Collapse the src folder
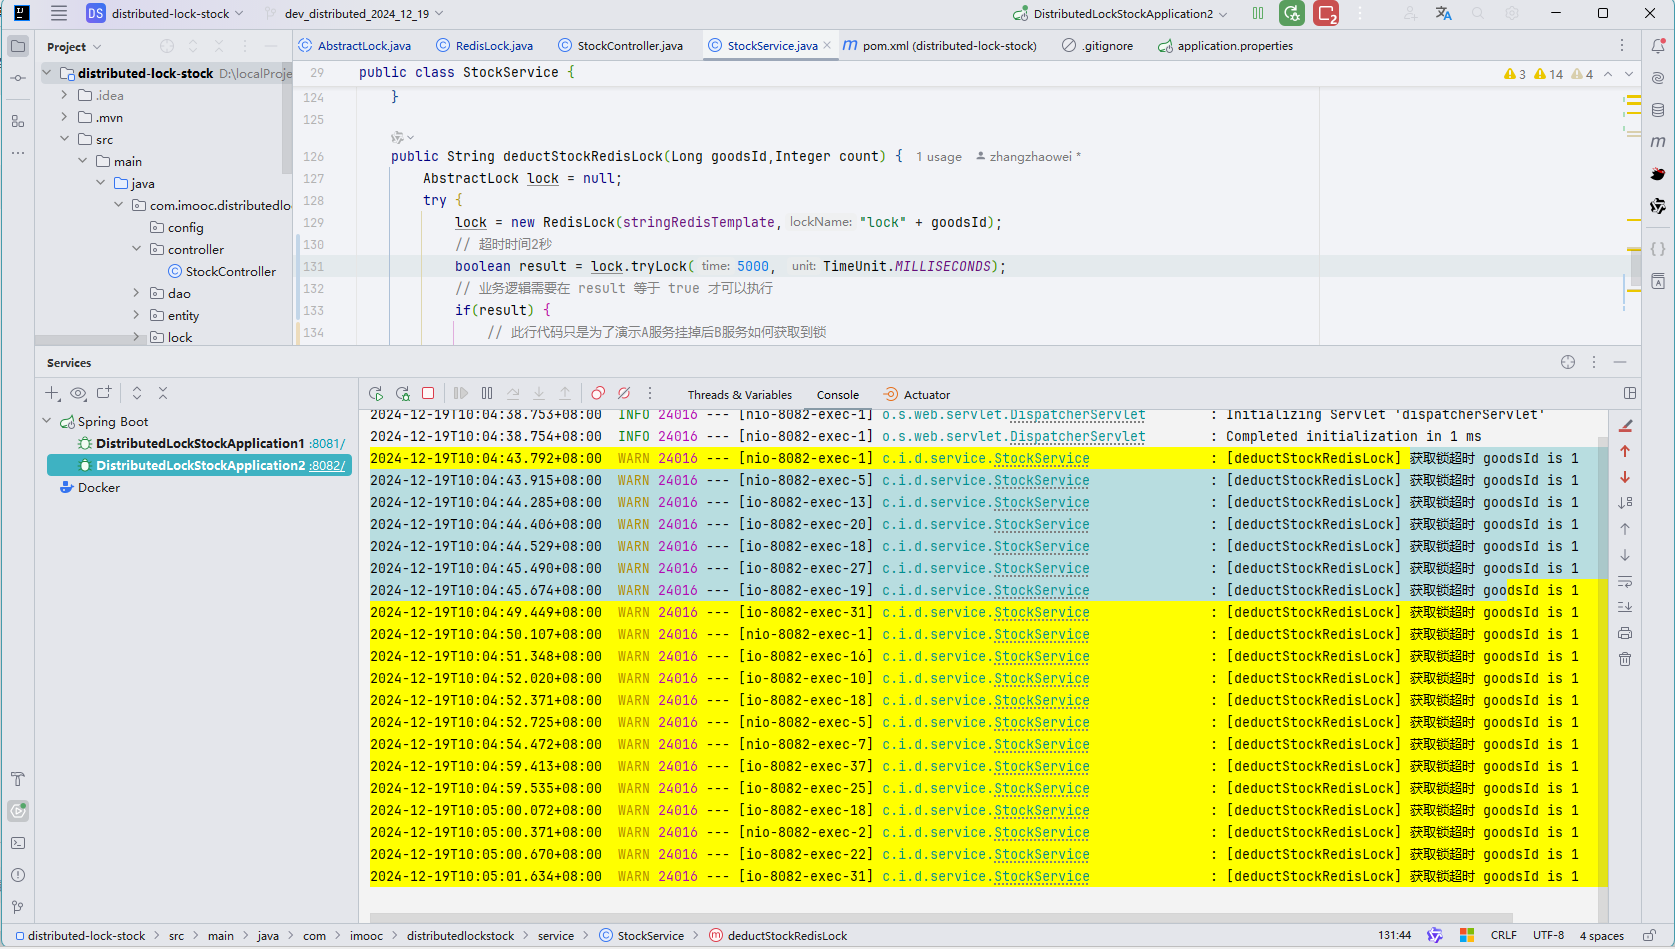The height and width of the screenshot is (949, 1675). point(64,139)
